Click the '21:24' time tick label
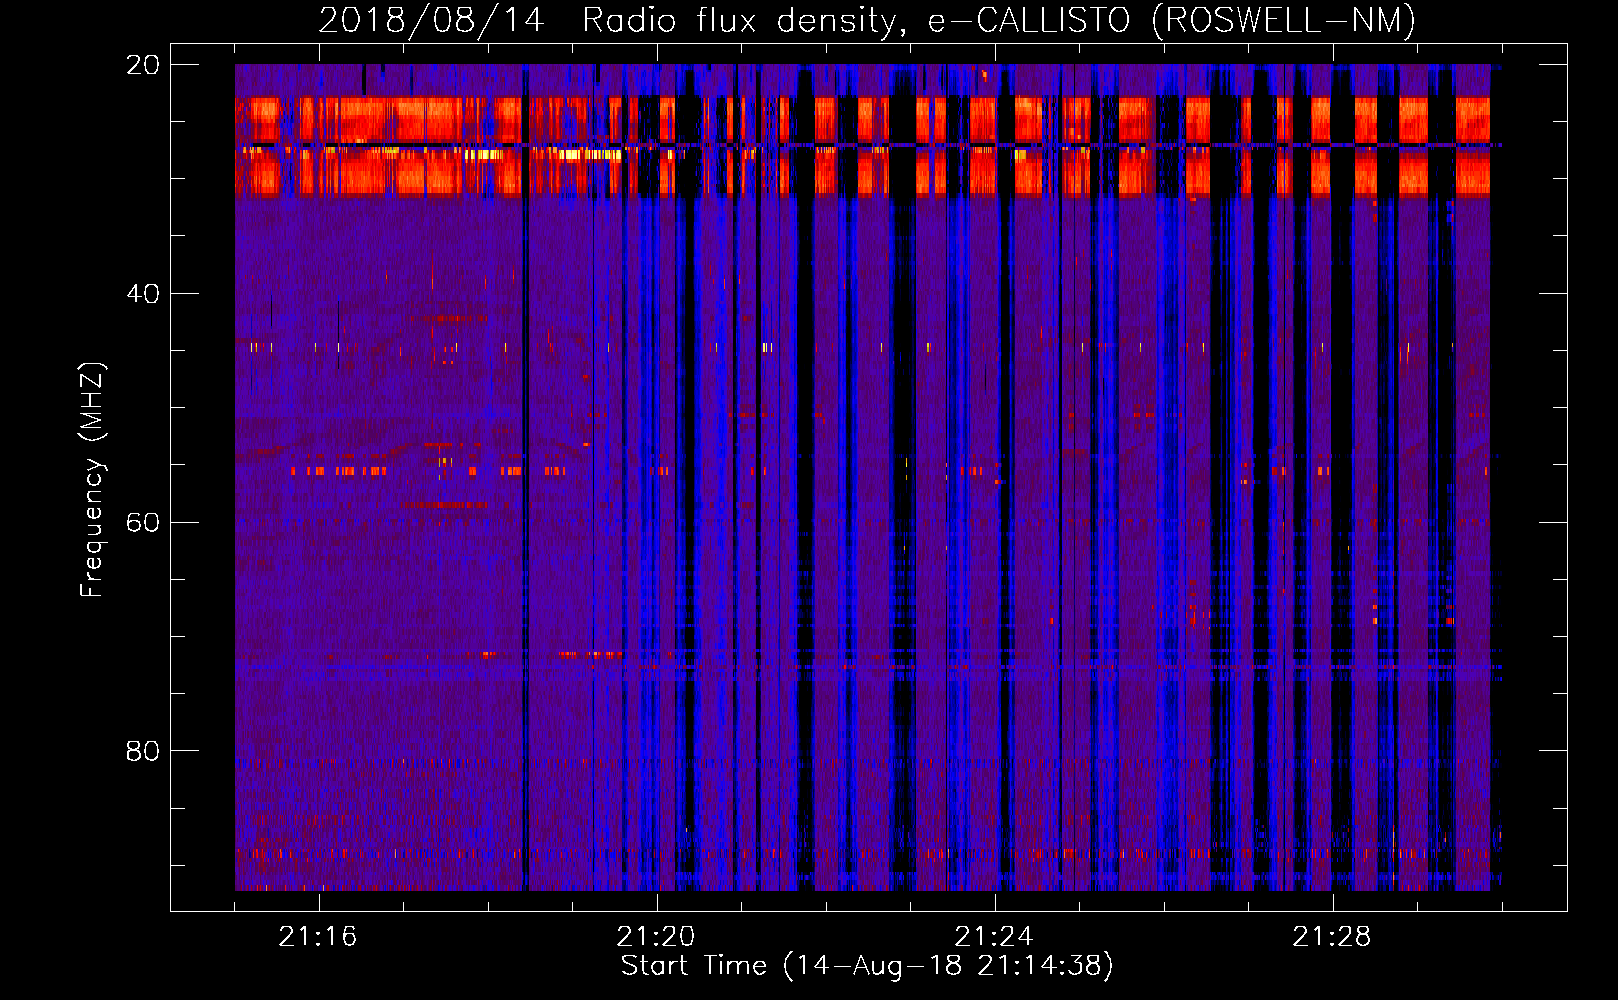Image resolution: width=1618 pixels, height=1000 pixels. pyautogui.click(x=994, y=937)
